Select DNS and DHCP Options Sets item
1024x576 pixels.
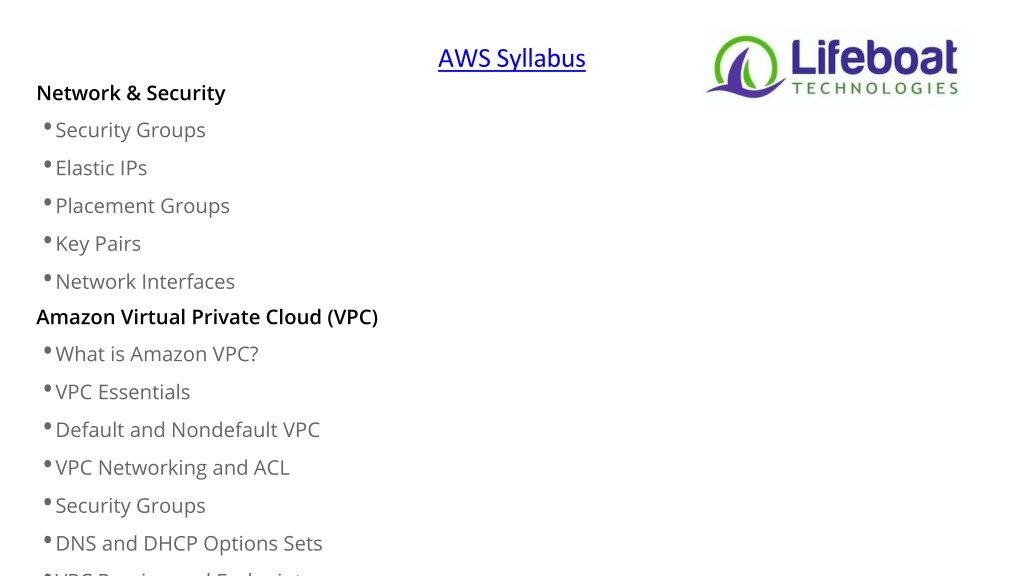(189, 543)
